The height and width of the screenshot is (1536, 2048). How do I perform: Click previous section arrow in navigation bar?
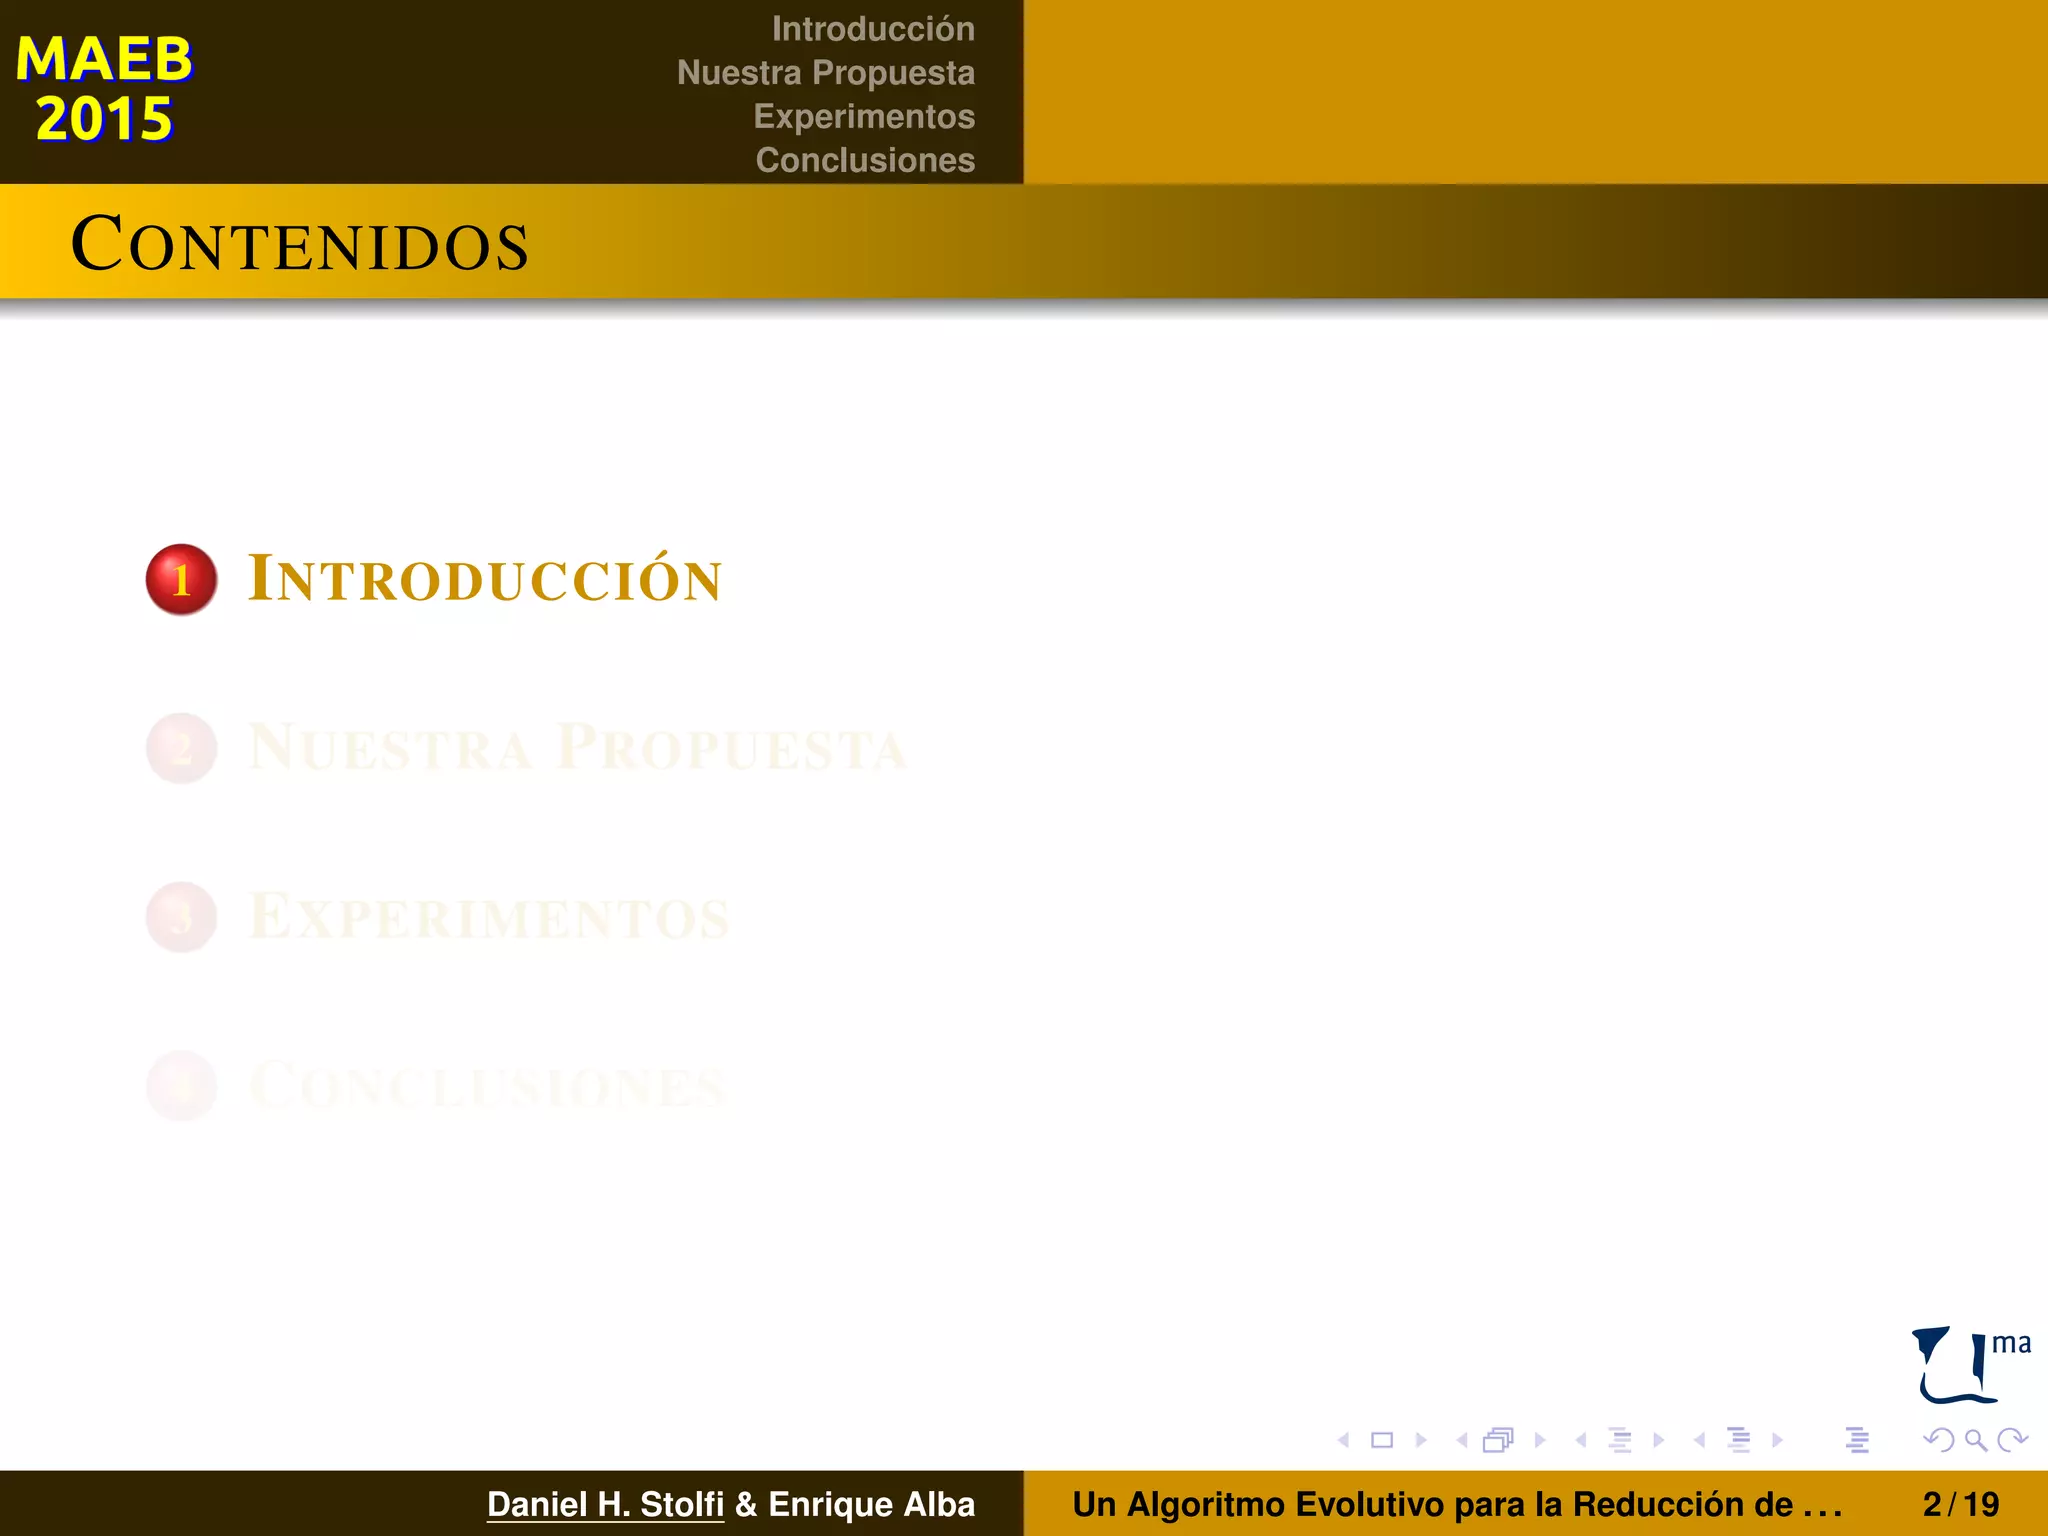coord(1699,1440)
